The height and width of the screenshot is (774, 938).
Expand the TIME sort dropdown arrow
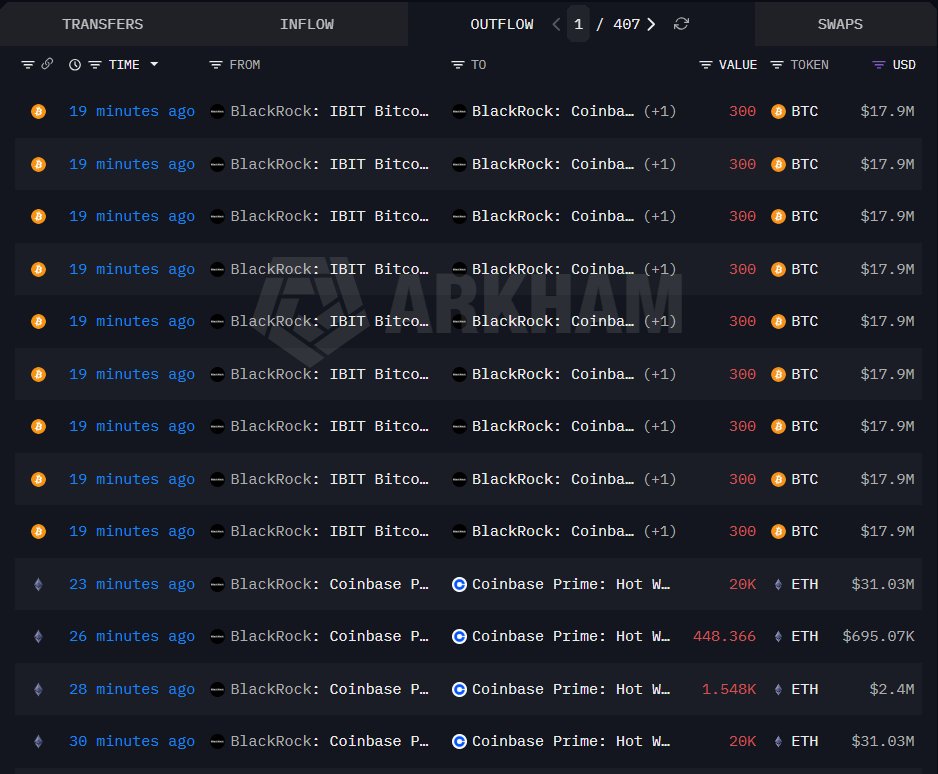click(x=154, y=64)
